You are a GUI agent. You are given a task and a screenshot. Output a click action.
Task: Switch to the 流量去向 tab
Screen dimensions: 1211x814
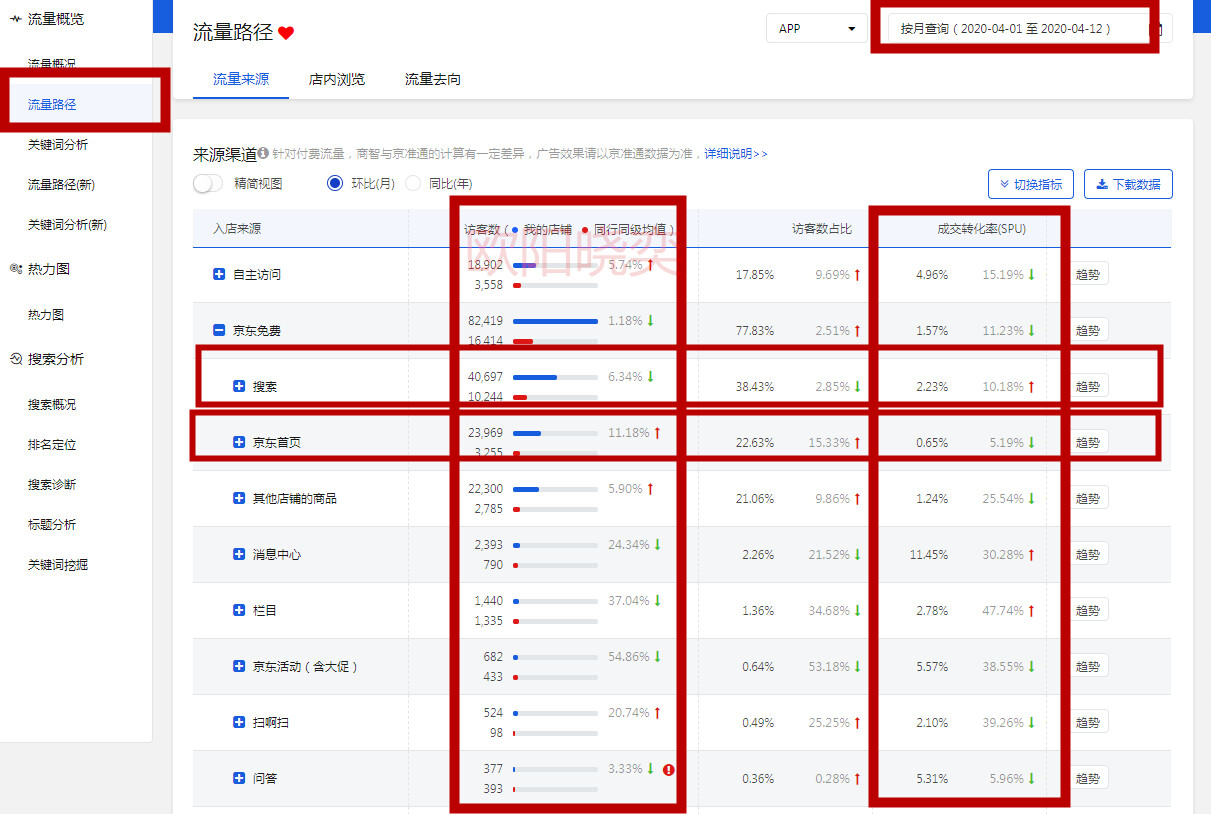433,80
